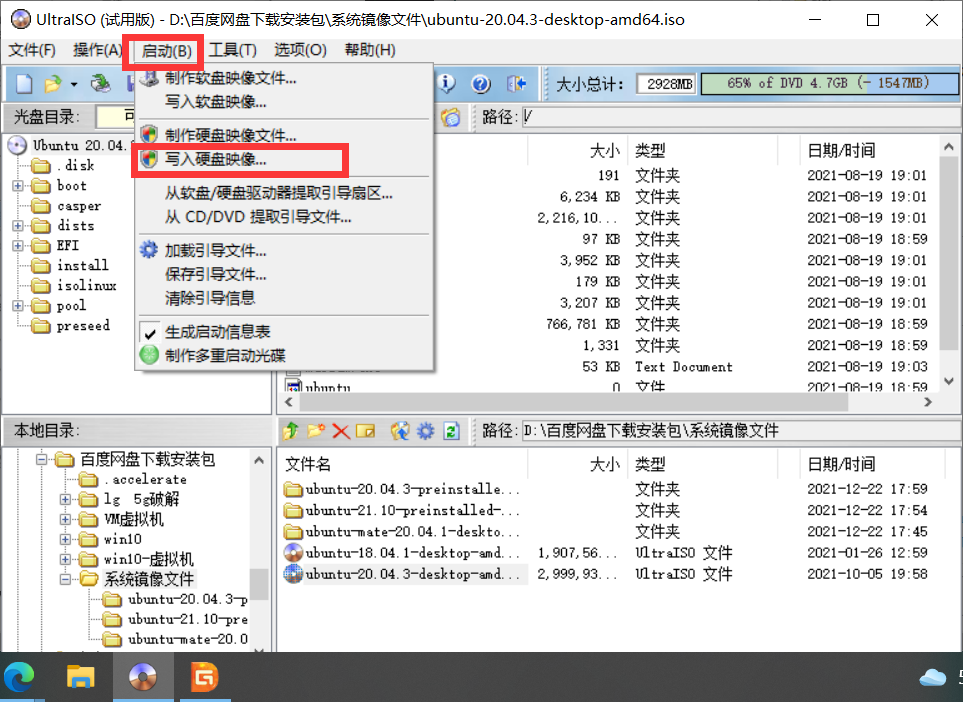Image resolution: width=963 pixels, height=702 pixels.
Task: Expand the lg 5g破解 local folder
Action: tap(65, 499)
